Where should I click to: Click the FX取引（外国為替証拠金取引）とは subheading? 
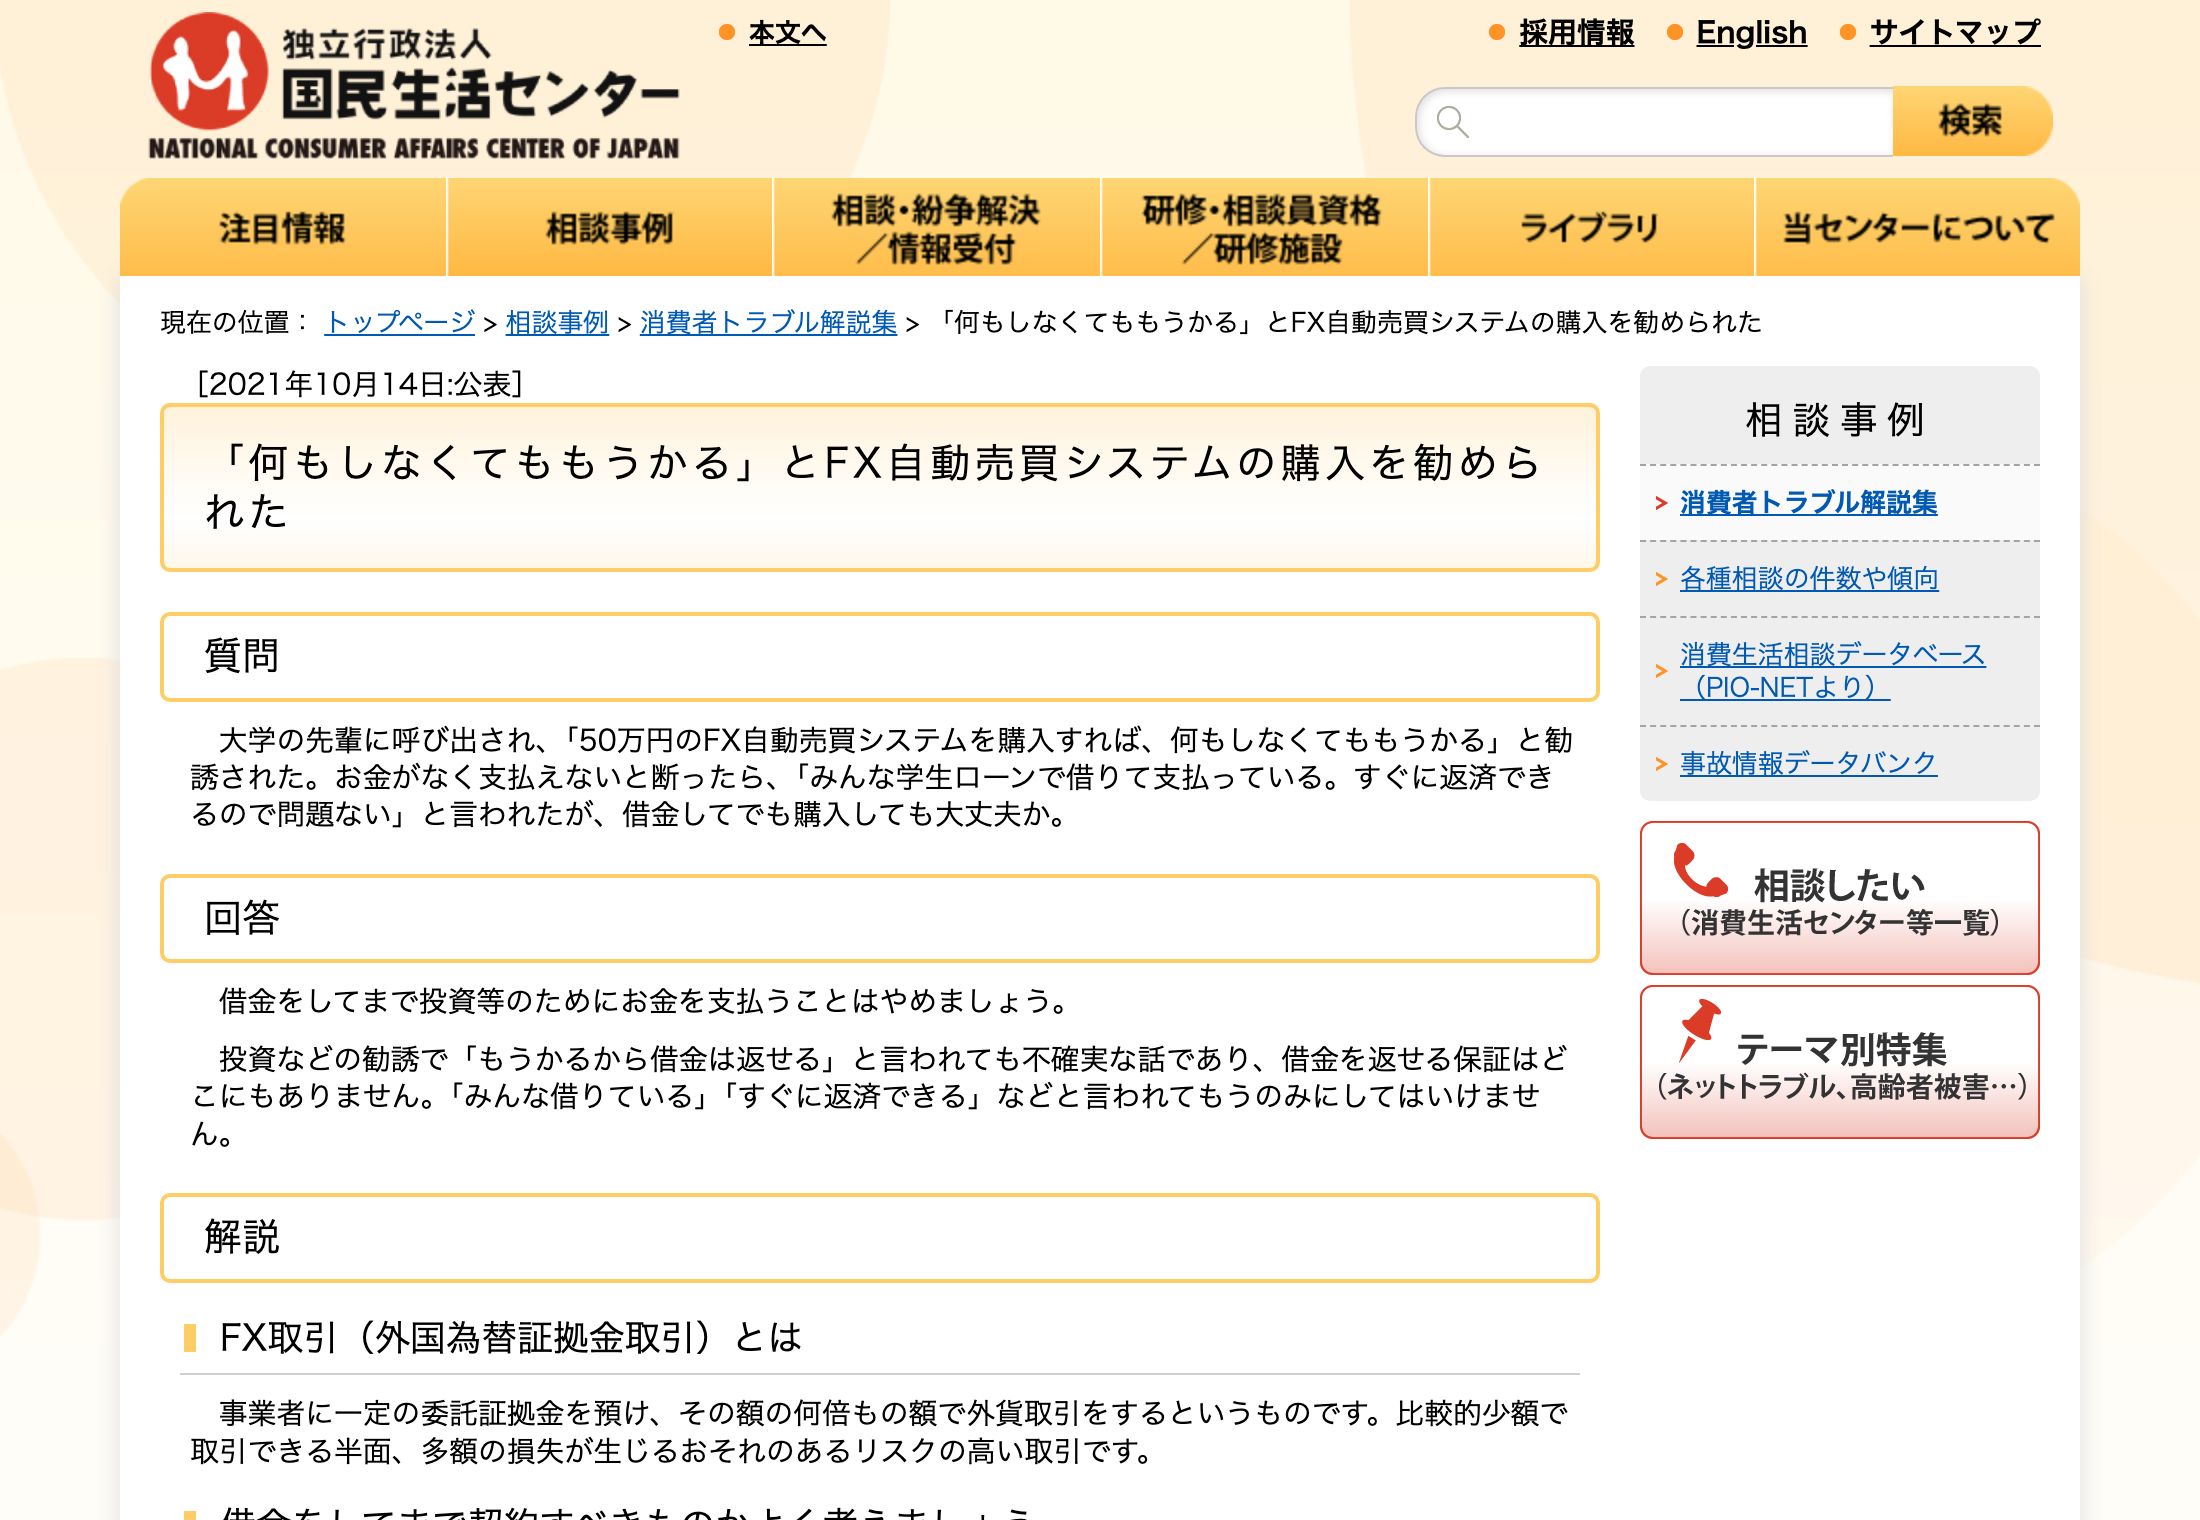(x=510, y=1338)
